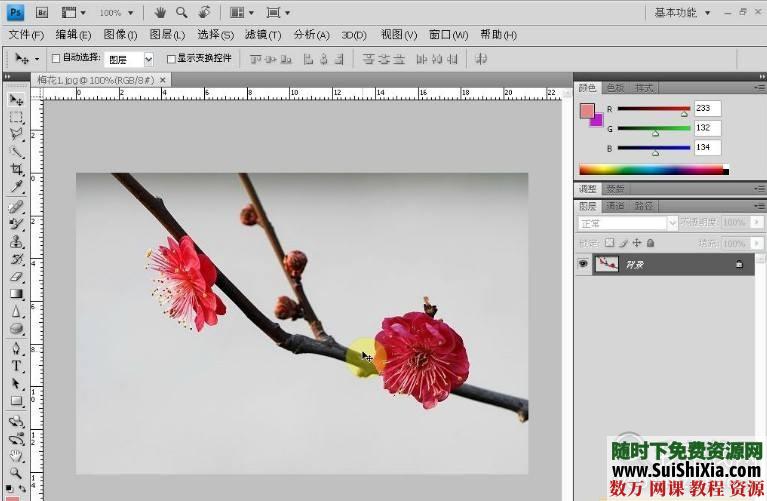This screenshot has width=767, height=501.
Task: Open the Layers panel options menu
Action: (759, 206)
